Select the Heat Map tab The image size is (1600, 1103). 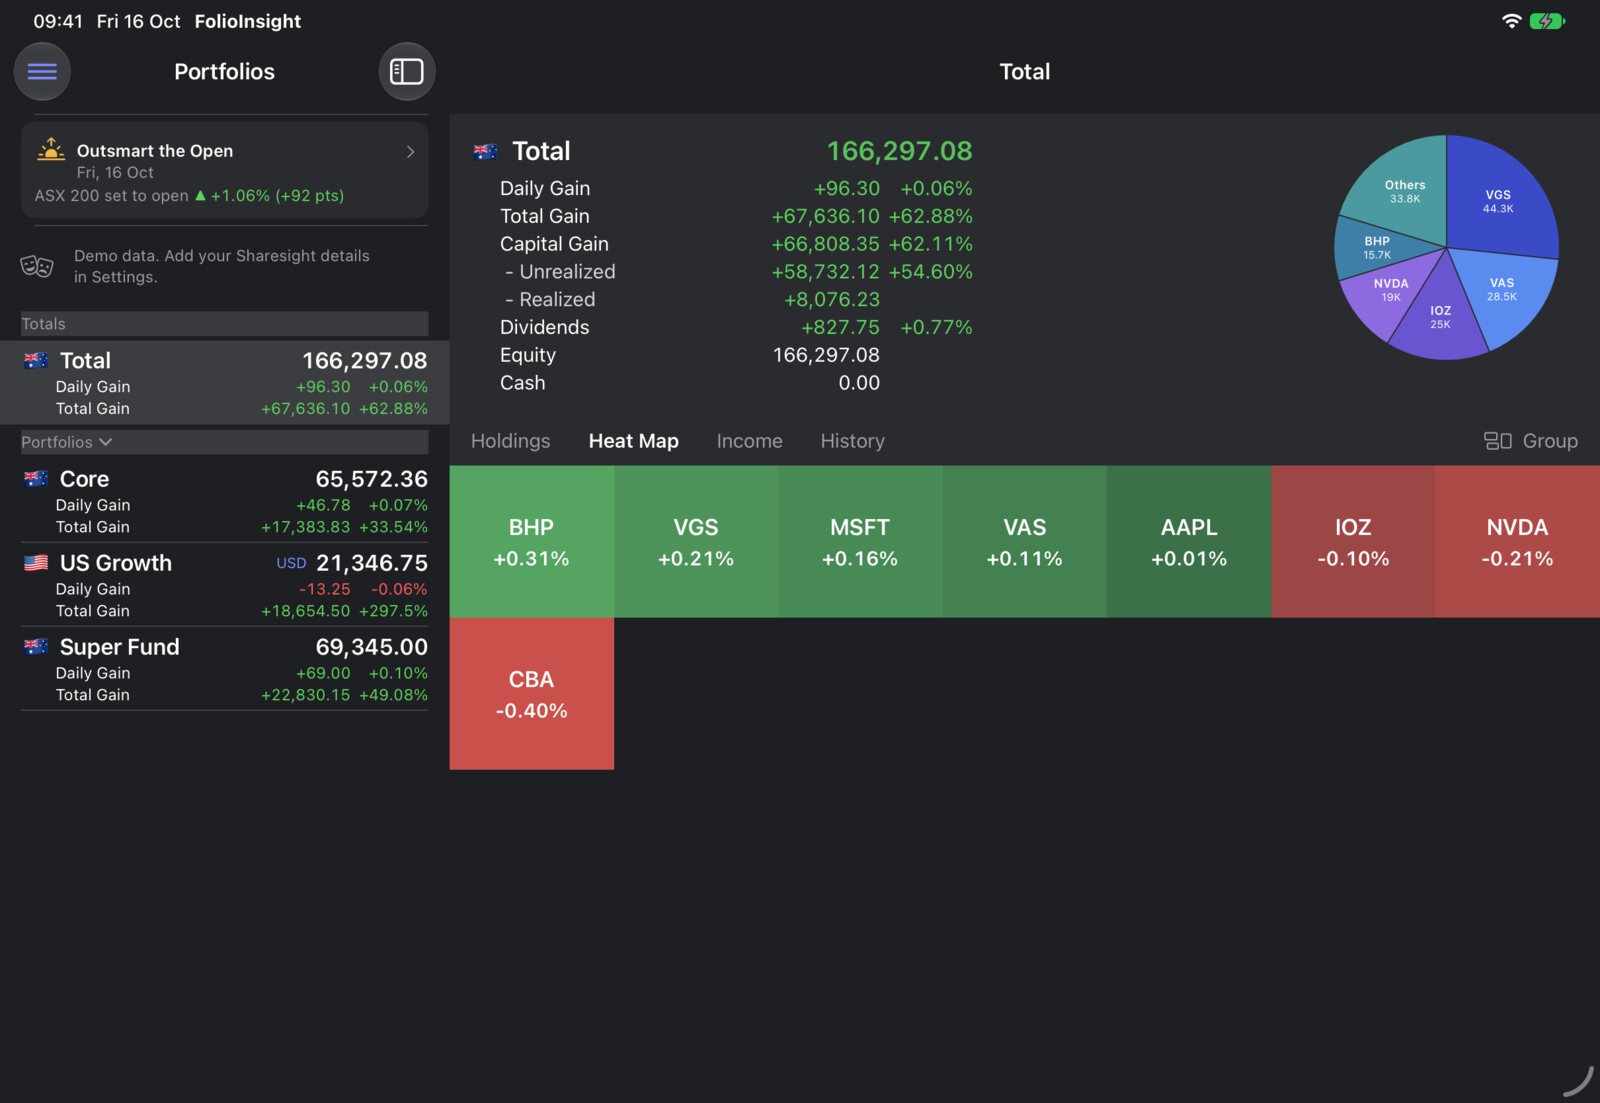(x=633, y=441)
